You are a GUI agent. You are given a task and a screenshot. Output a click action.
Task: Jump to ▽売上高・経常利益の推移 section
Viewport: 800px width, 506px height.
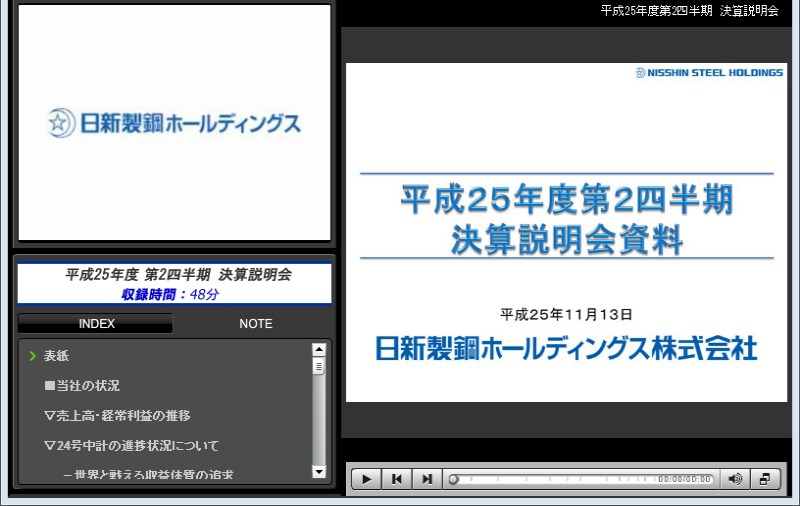point(117,416)
